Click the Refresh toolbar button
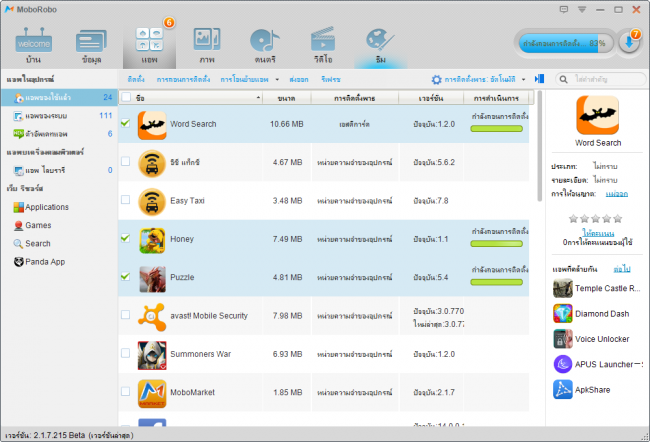650x442 pixels. (x=330, y=79)
